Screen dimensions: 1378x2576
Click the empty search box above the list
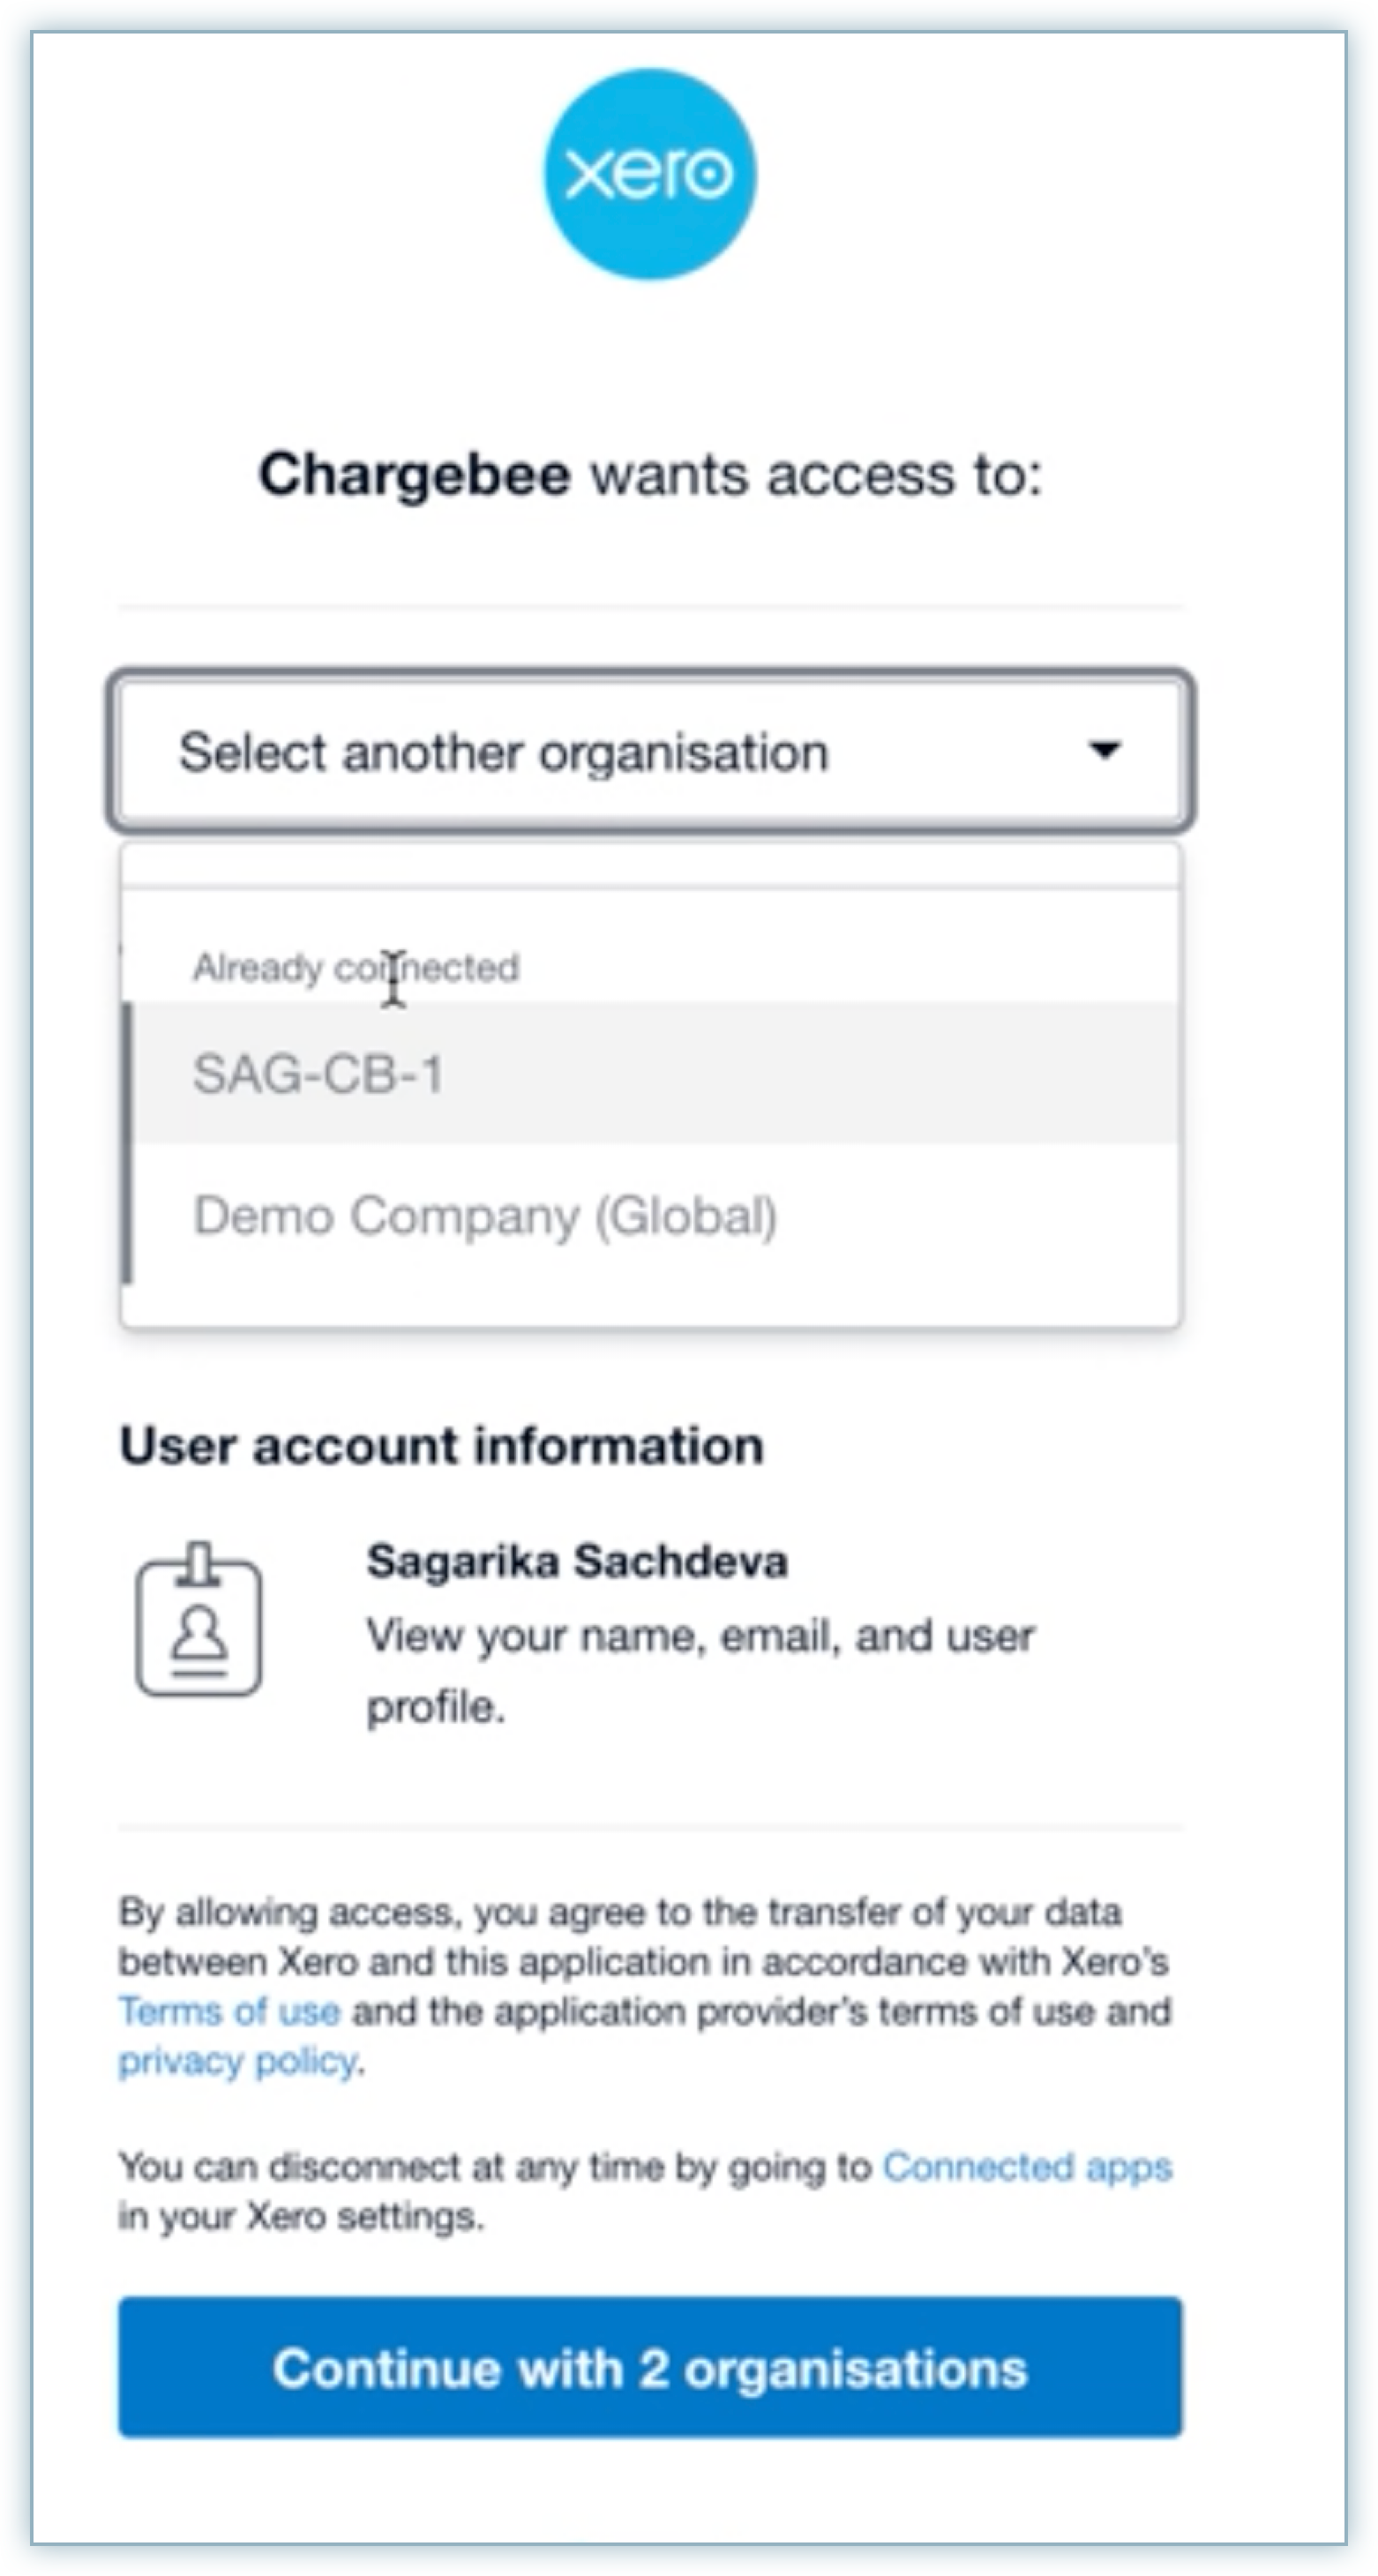(650, 866)
